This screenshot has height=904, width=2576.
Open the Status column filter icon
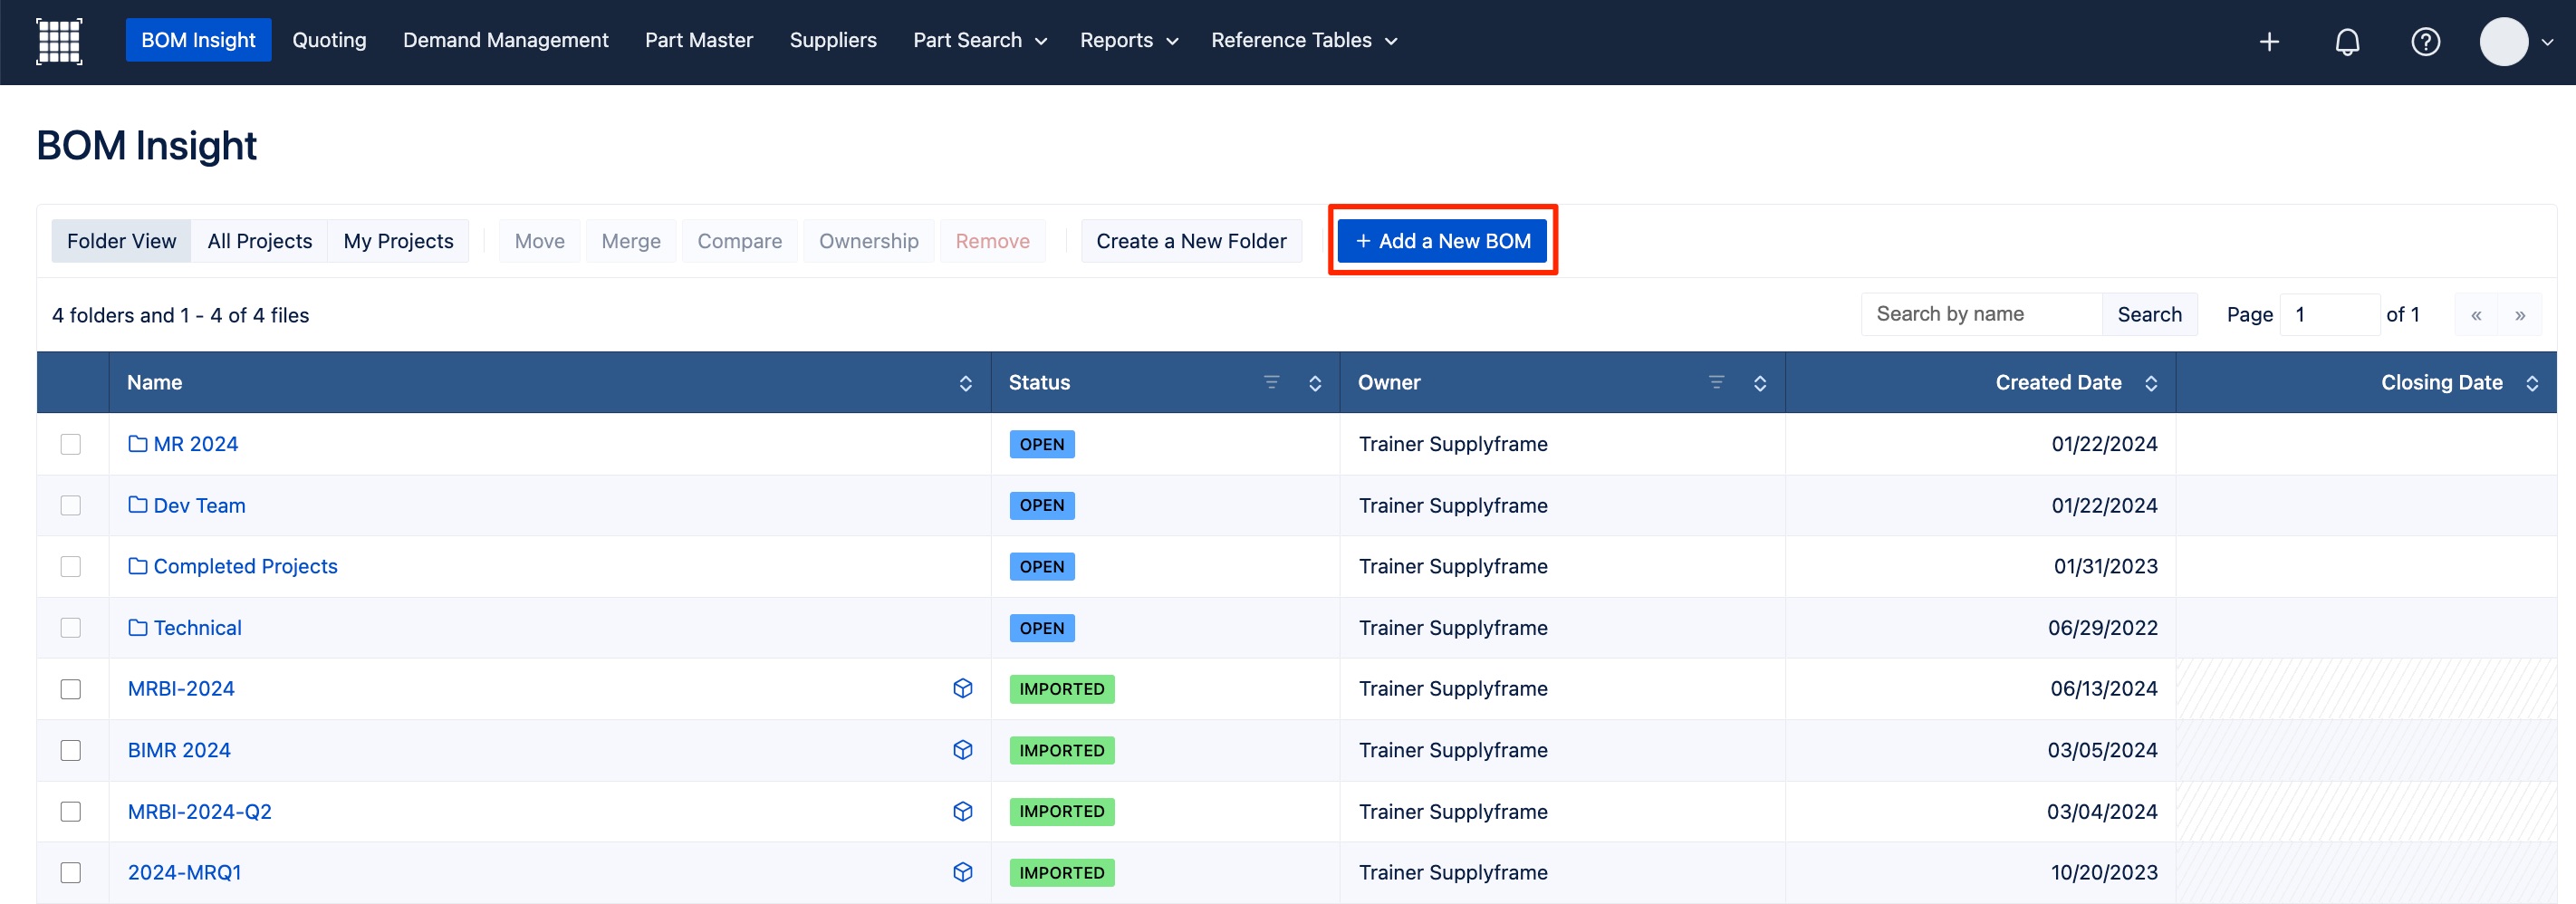tap(1271, 382)
